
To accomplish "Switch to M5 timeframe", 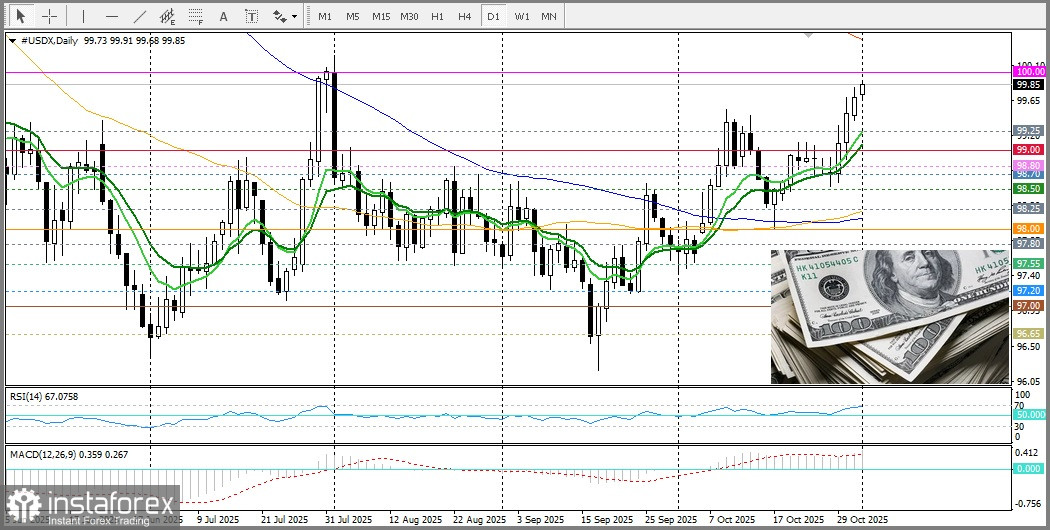I will point(353,16).
